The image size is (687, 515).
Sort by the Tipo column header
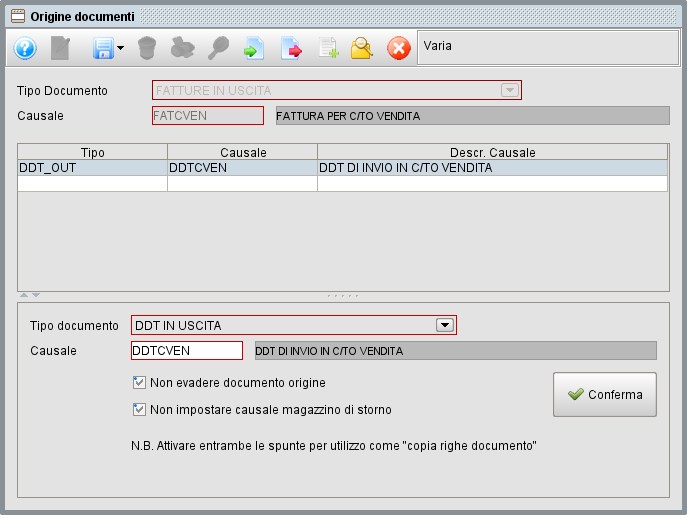coord(92,152)
